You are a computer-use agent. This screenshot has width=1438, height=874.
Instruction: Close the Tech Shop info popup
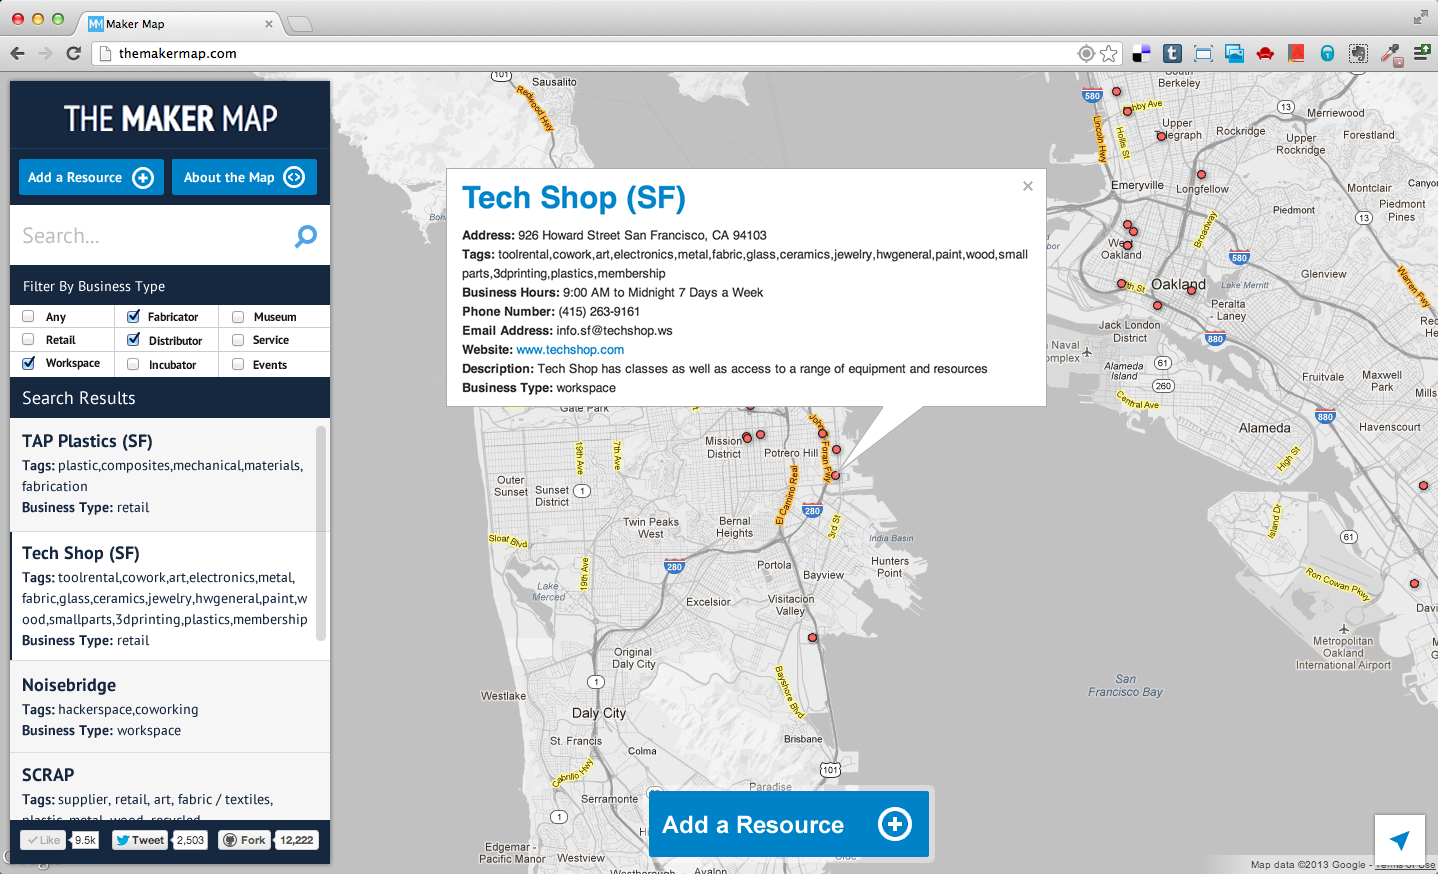(x=1027, y=186)
